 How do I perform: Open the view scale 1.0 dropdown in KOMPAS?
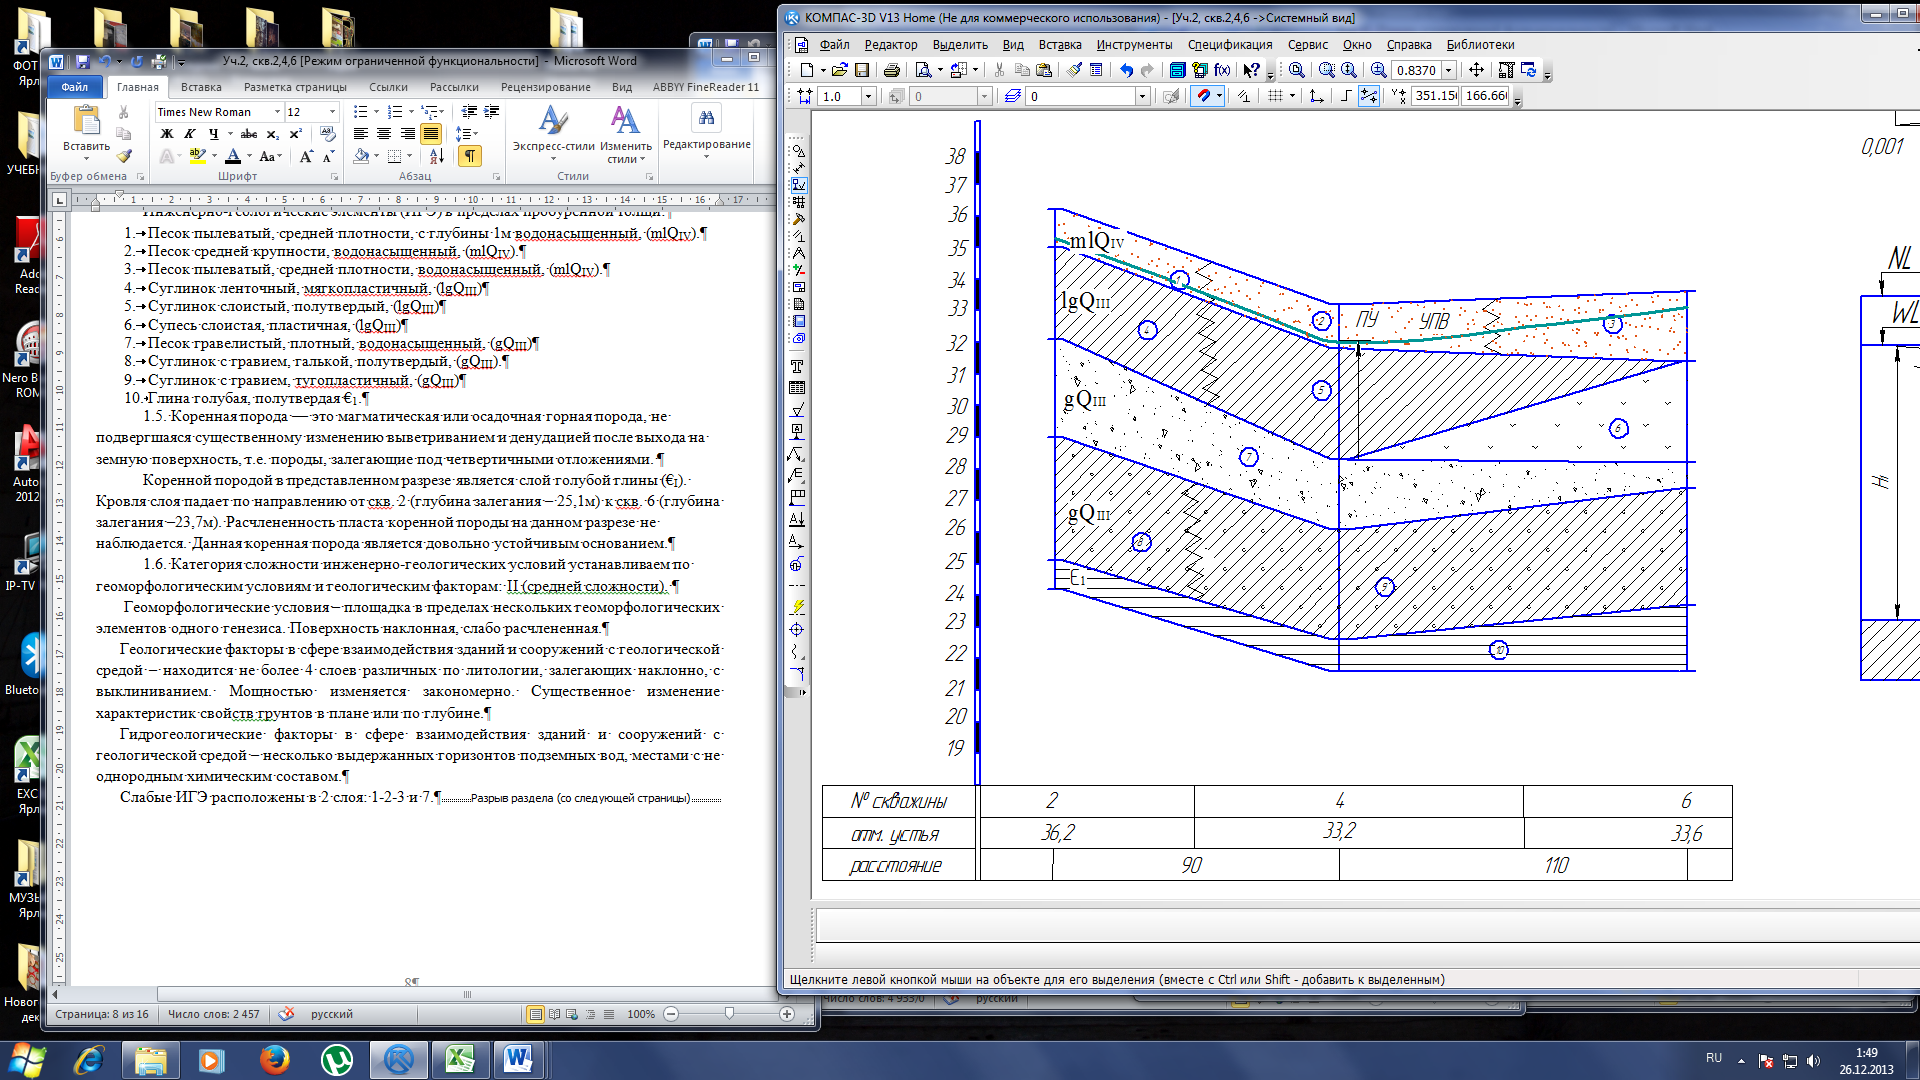pyautogui.click(x=868, y=96)
